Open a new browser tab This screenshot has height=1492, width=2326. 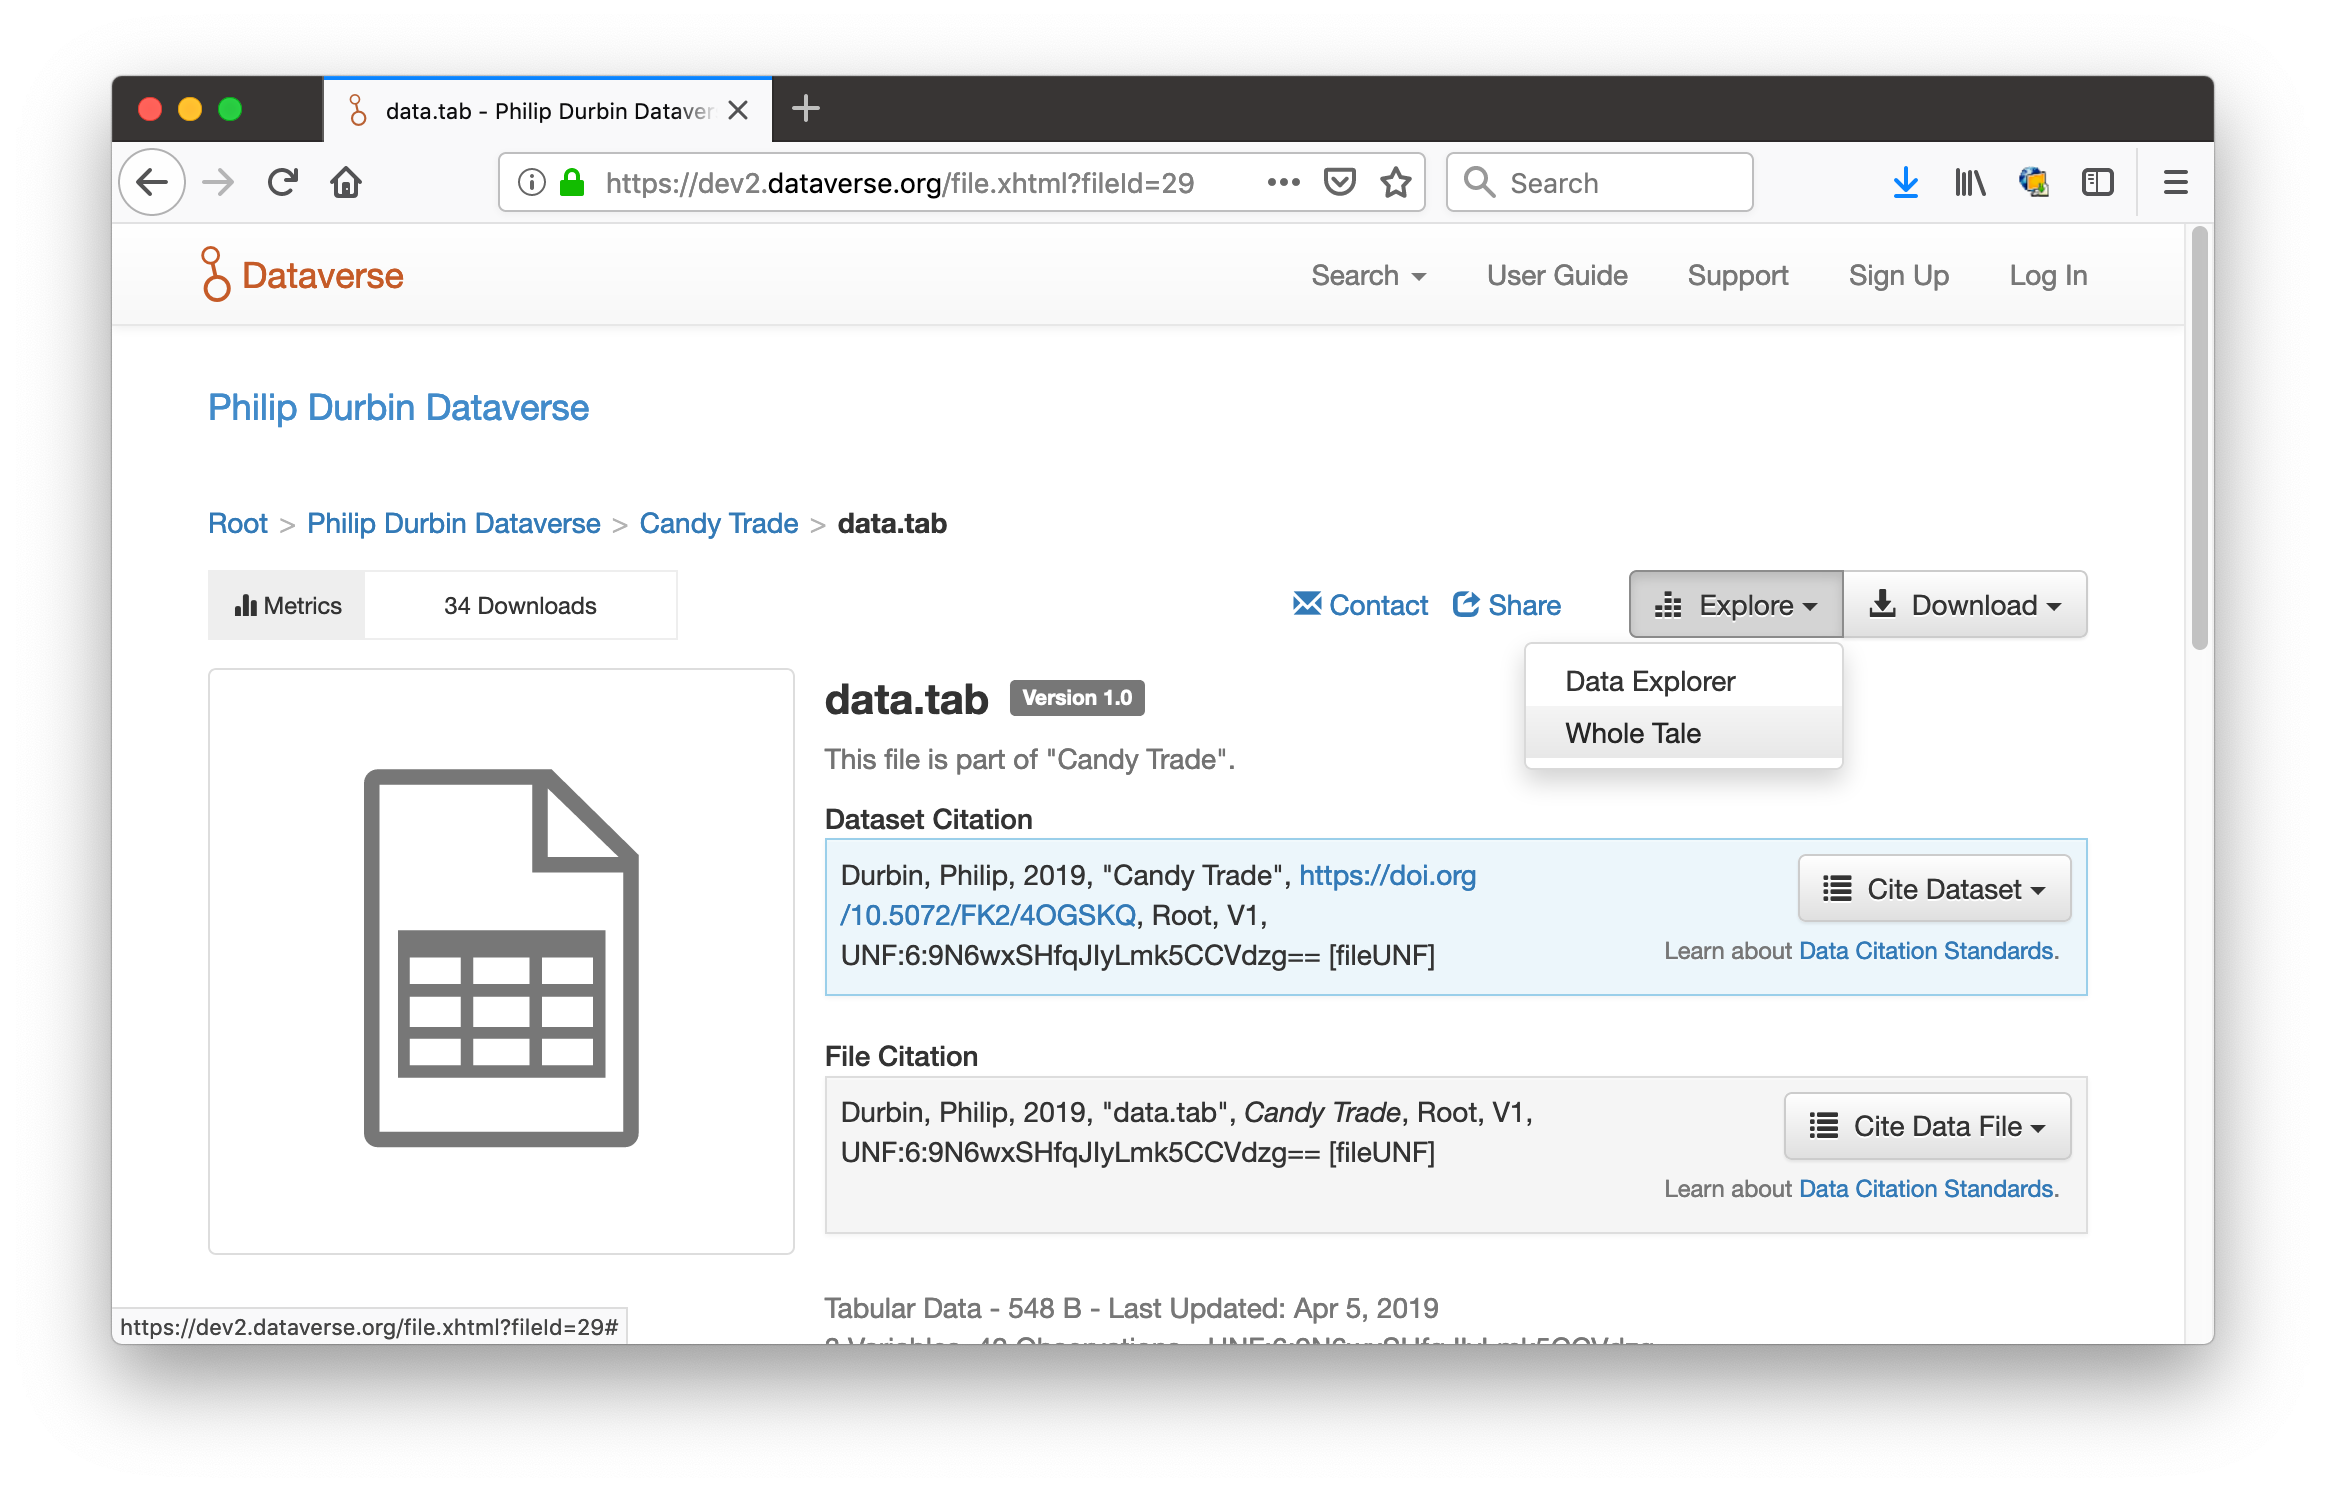click(806, 109)
